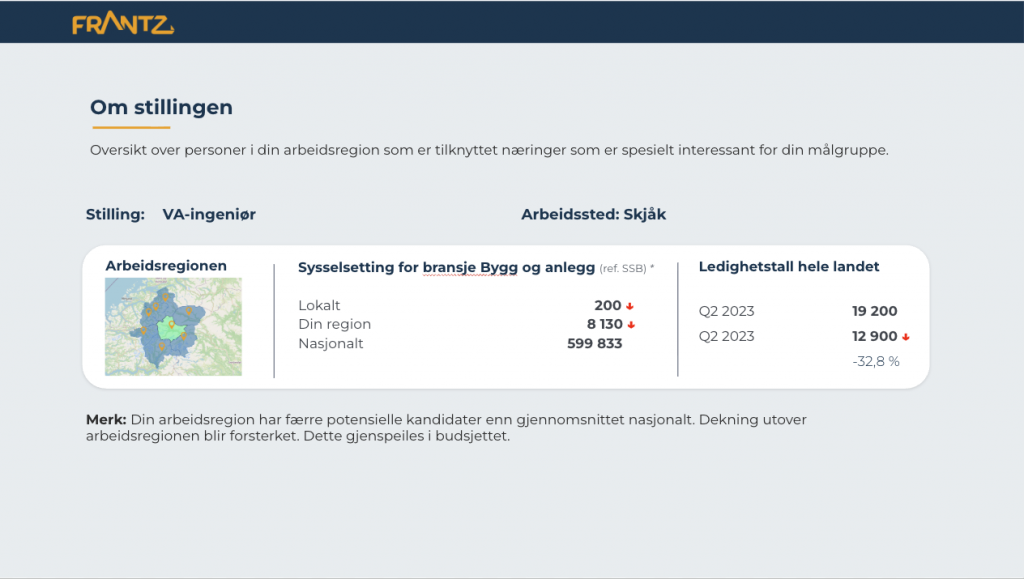Click the red arrow next to 8 130
This screenshot has height=579, width=1024.
[x=631, y=324]
